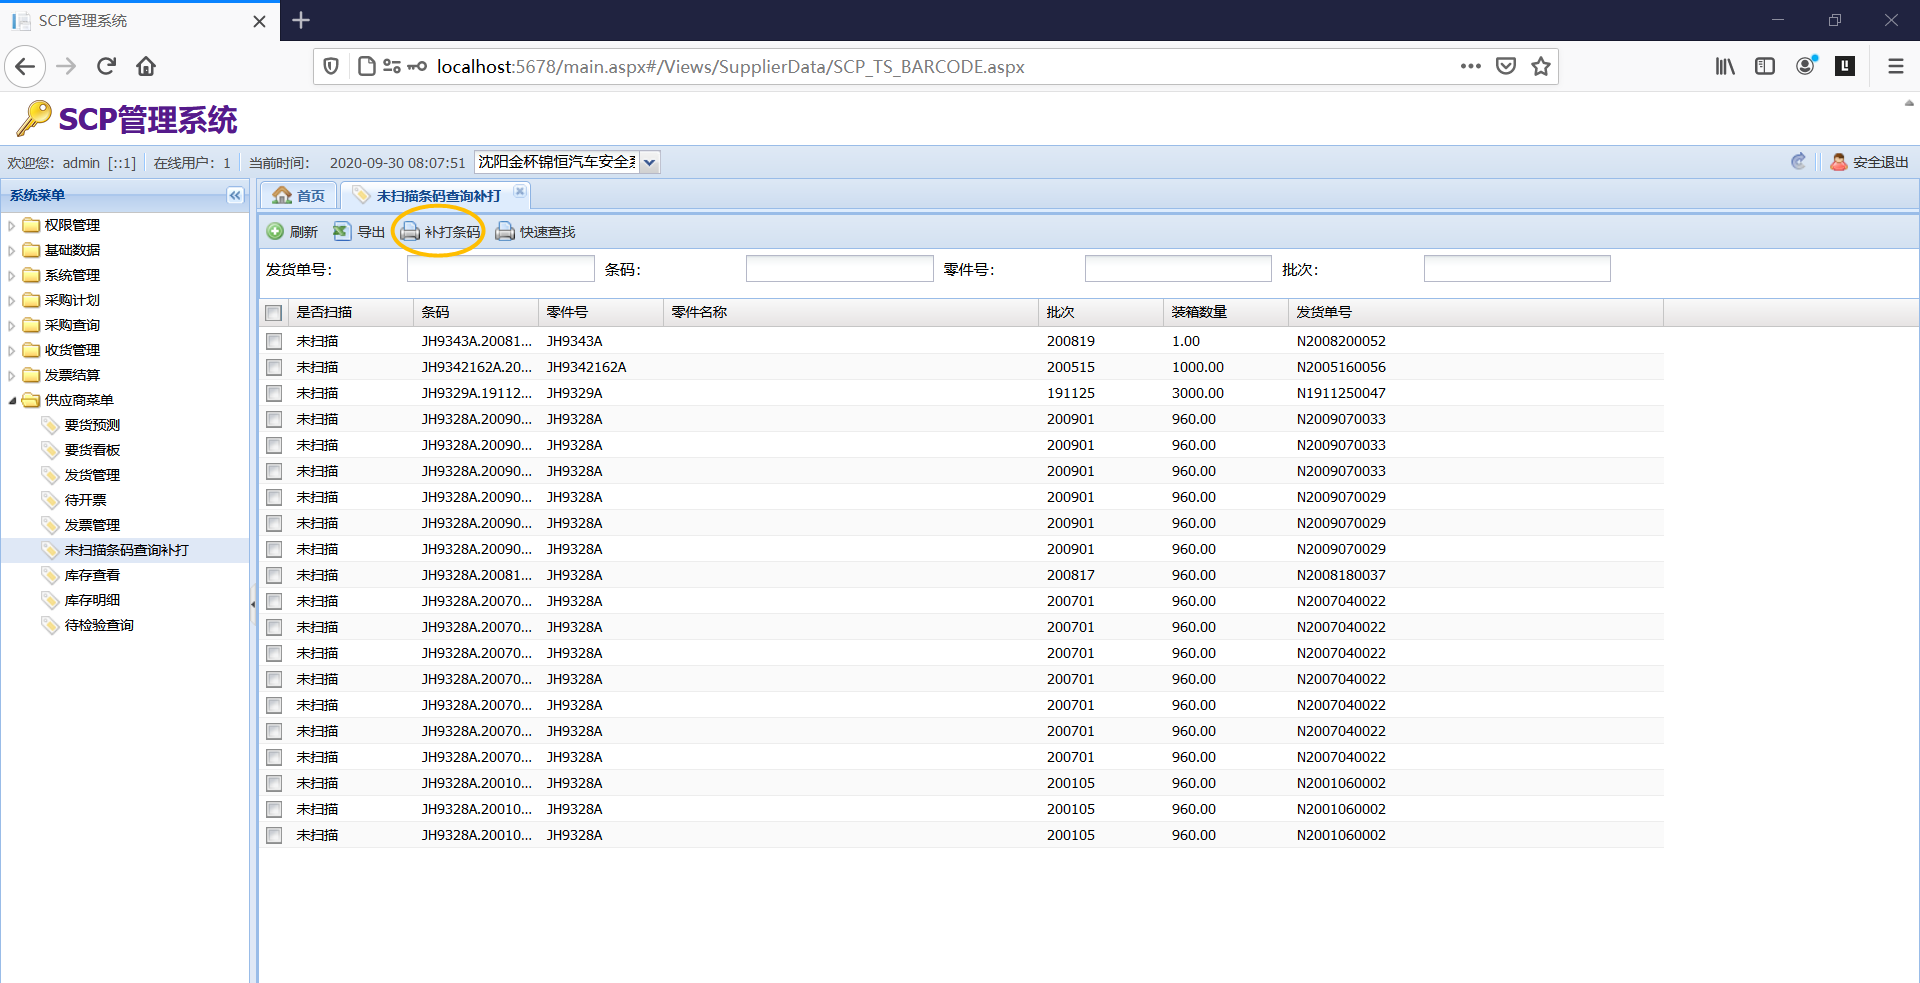Screen dimensions: 1920x983
Task: Open the browser hamburger menu
Action: pos(1895,66)
